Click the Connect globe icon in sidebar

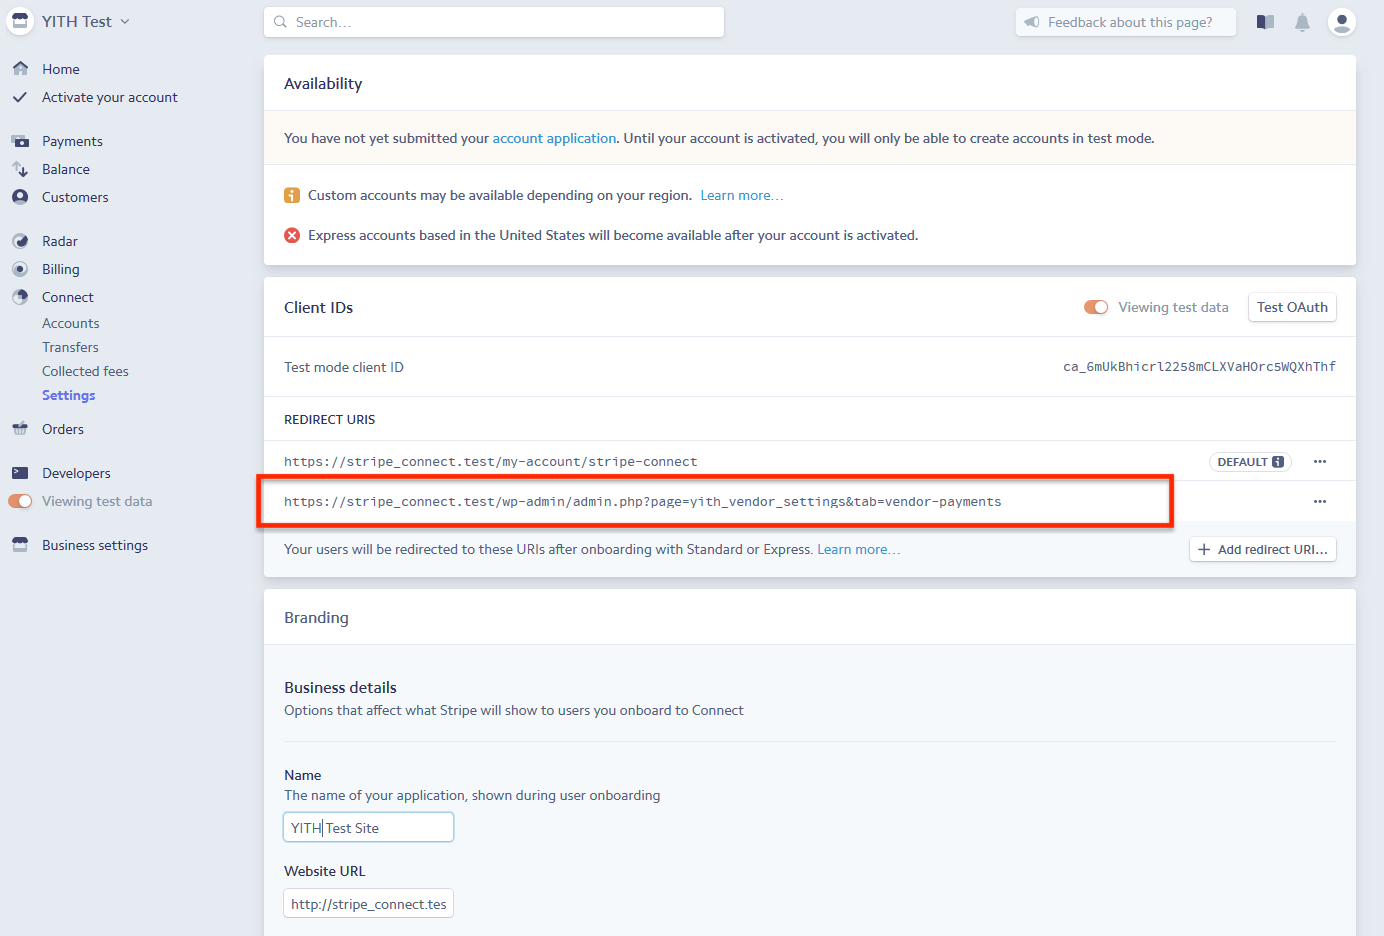[x=20, y=297]
